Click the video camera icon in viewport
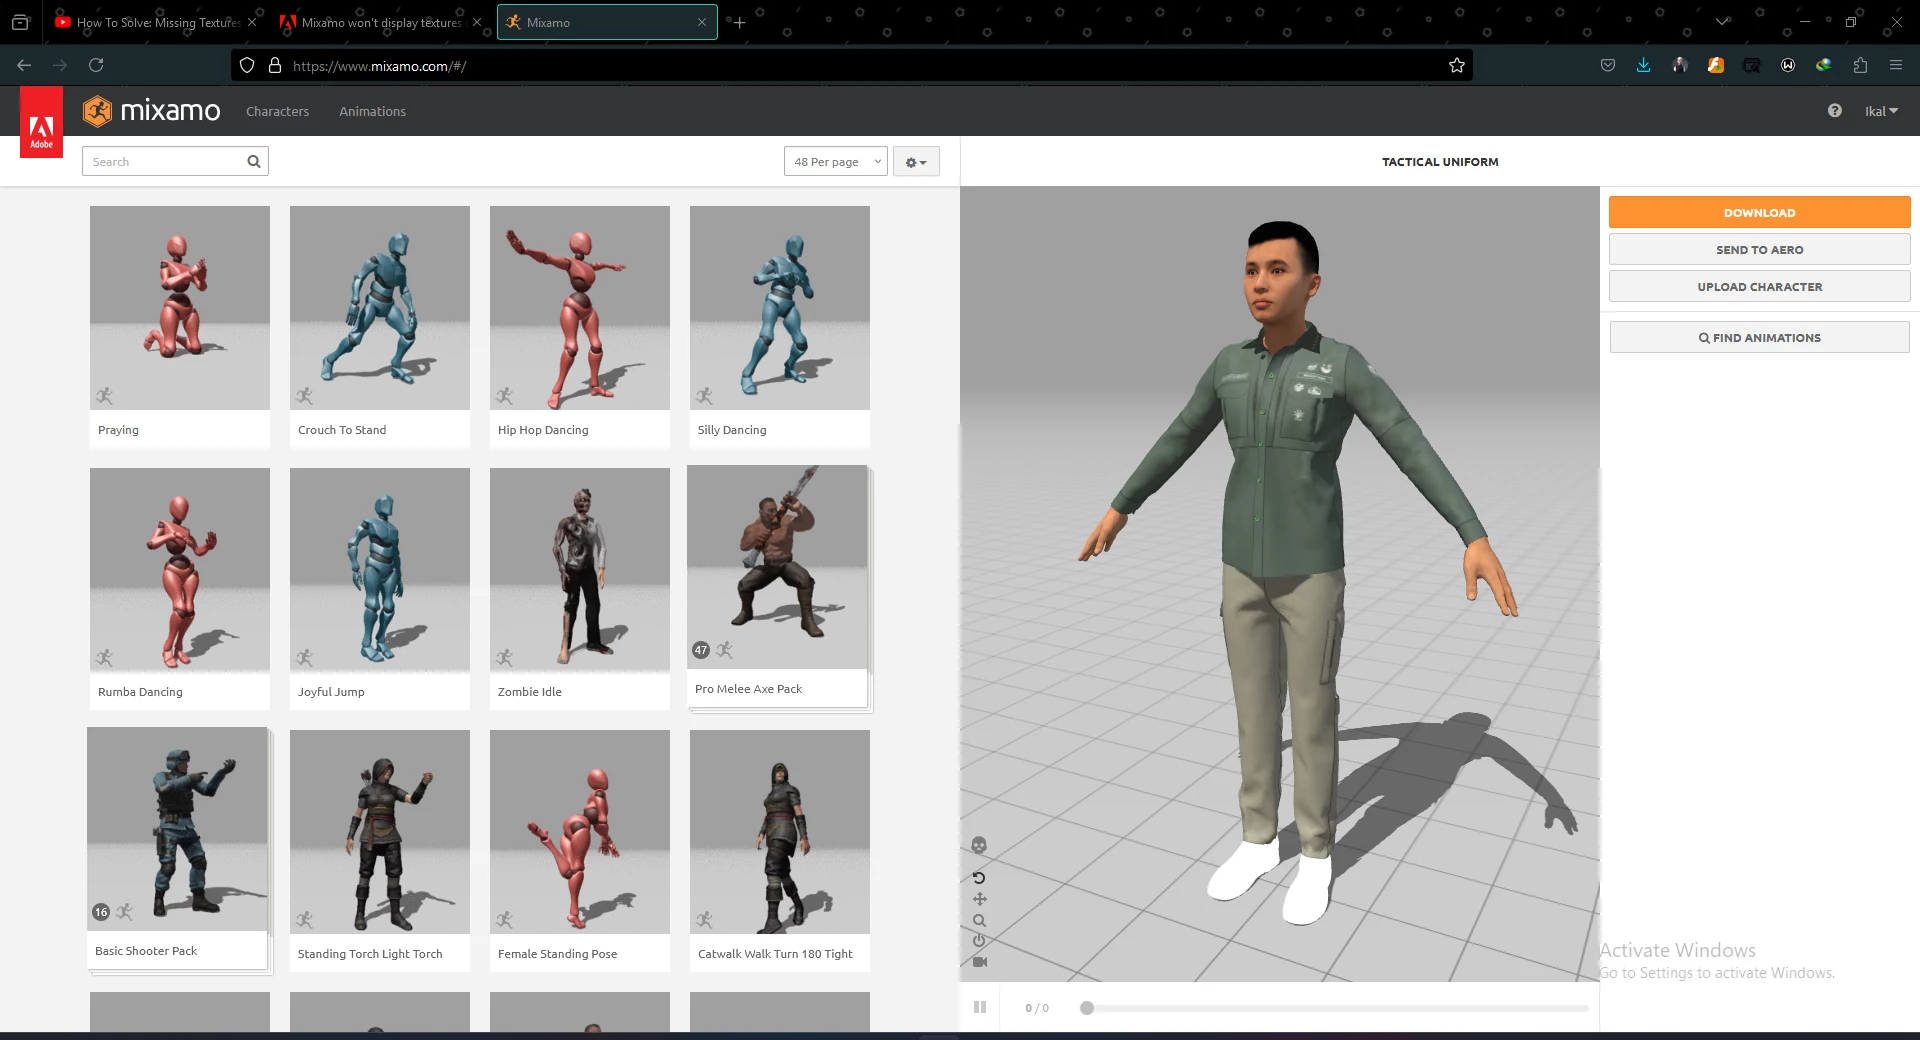Viewport: 1920px width, 1040px height. [x=979, y=962]
